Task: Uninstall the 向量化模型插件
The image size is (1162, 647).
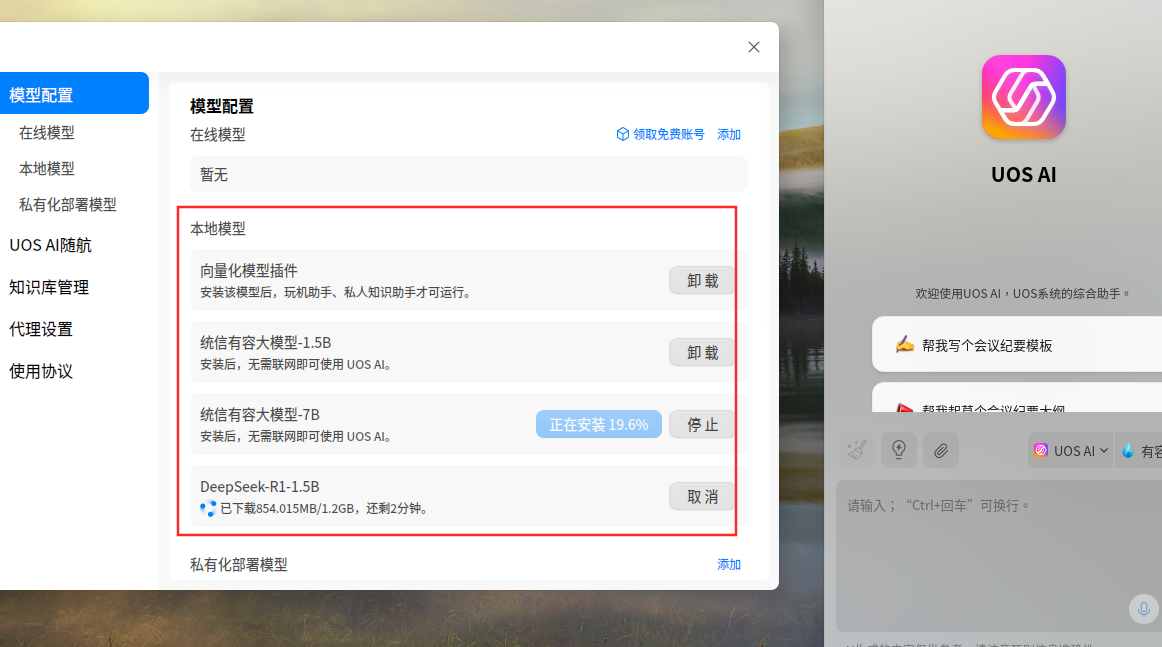Action: (702, 281)
